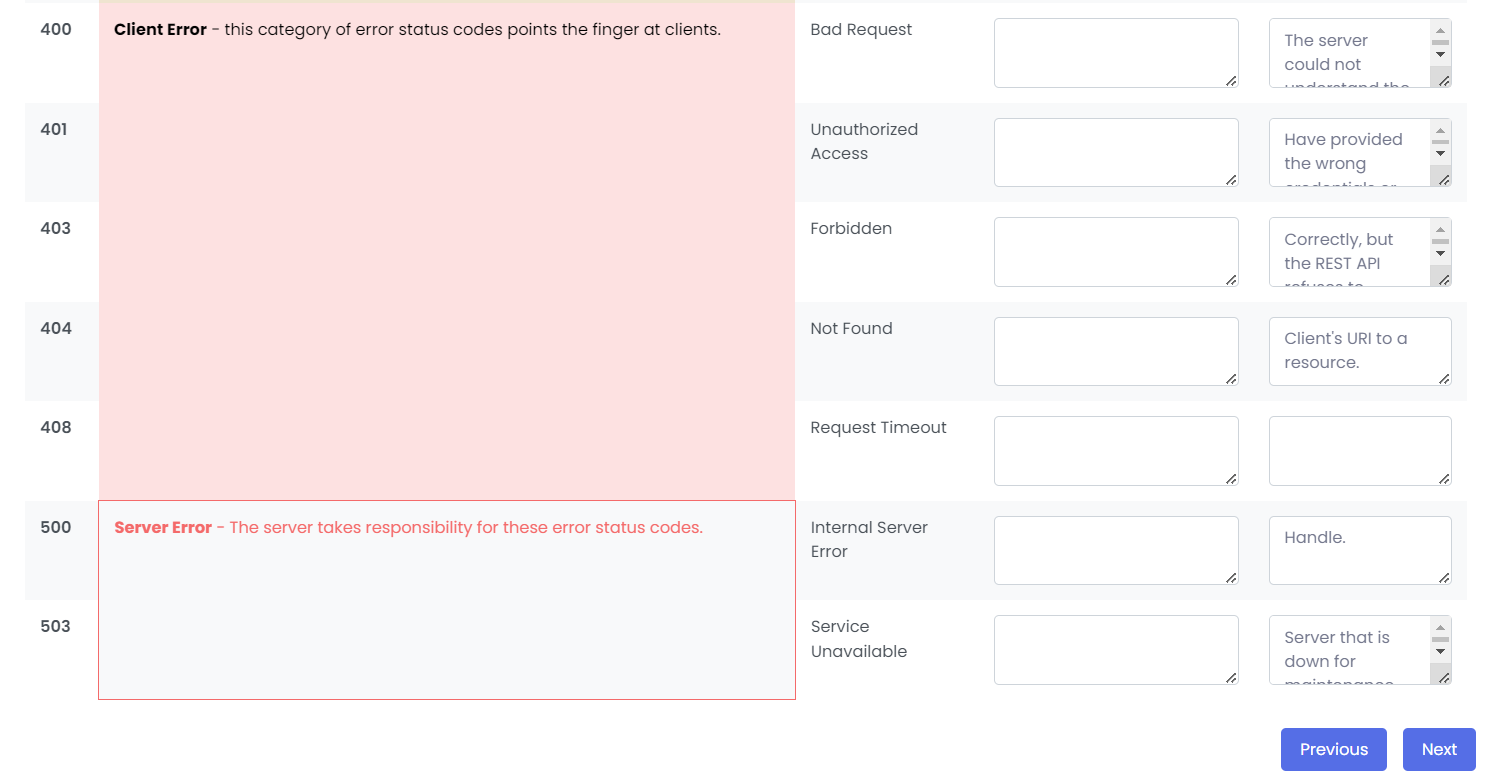Click resize handle of Not Found description box
This screenshot has width=1502, height=777.
tap(1444, 378)
